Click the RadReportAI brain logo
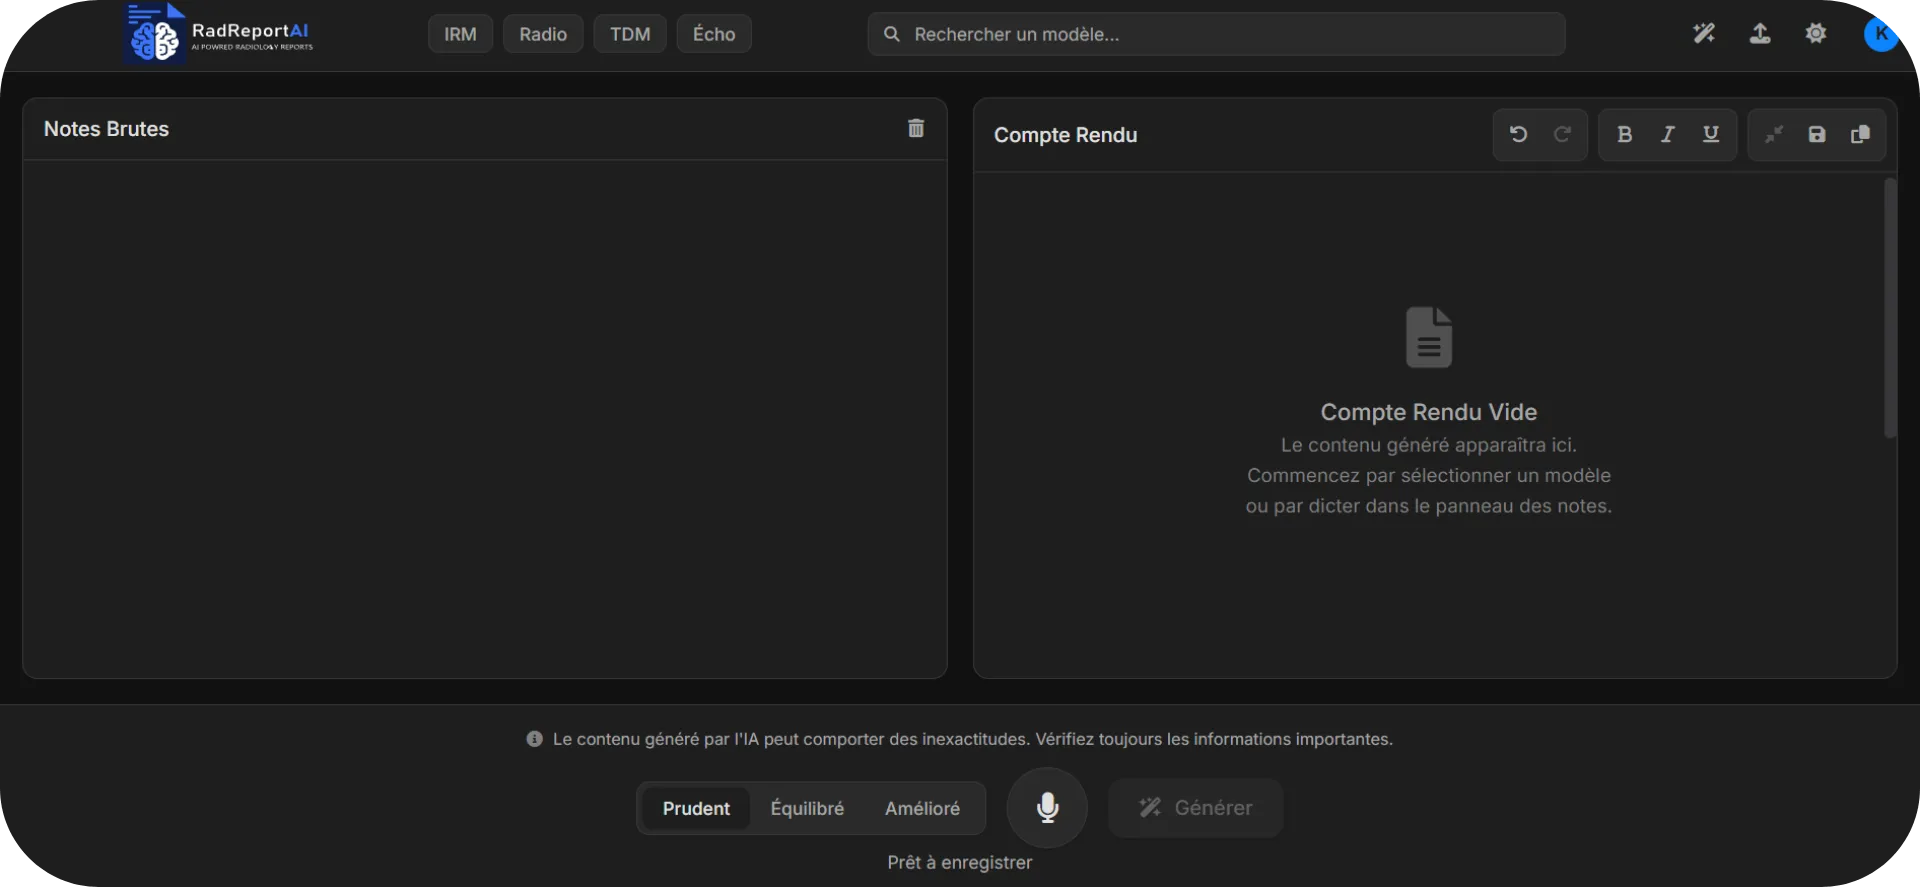This screenshot has height=887, width=1920. click(x=154, y=33)
